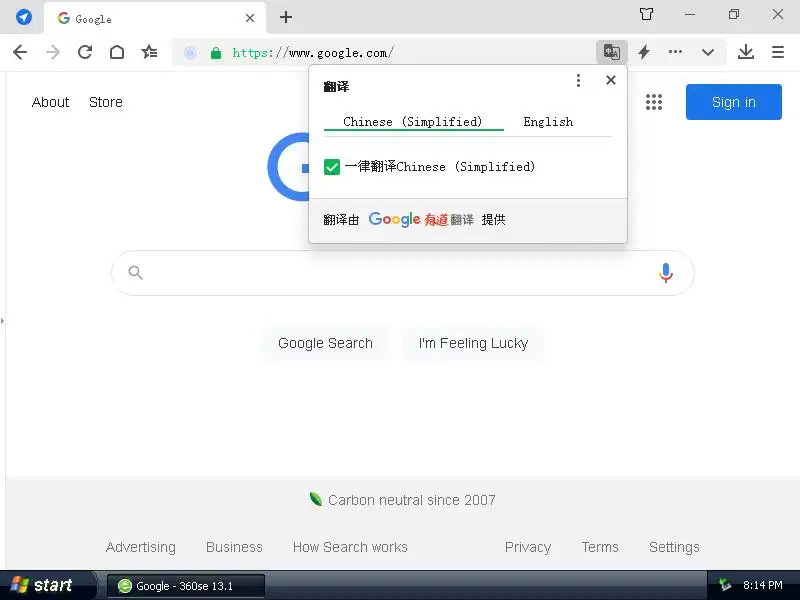800x600 pixels.
Task: Select the Google tab
Action: coord(155,18)
